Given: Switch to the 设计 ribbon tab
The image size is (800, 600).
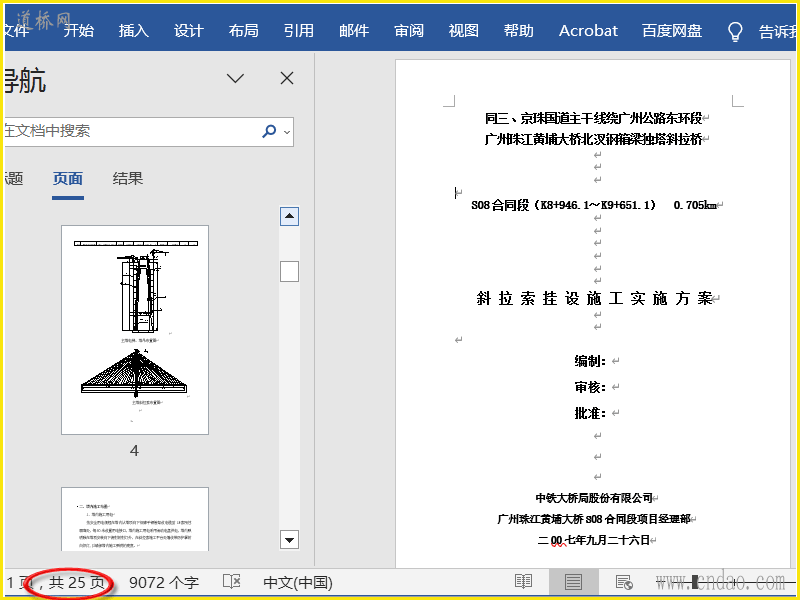Looking at the screenshot, I should [189, 31].
